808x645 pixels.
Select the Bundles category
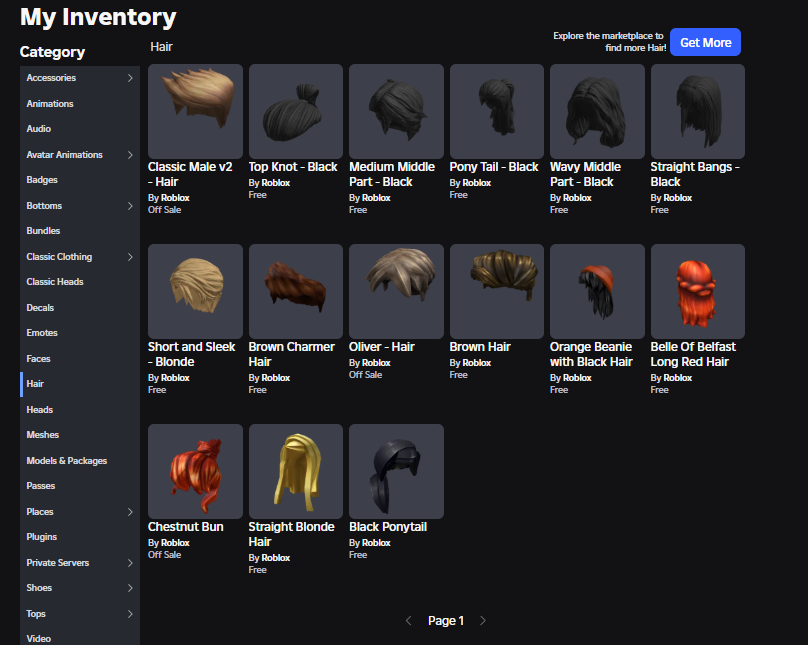click(80, 231)
